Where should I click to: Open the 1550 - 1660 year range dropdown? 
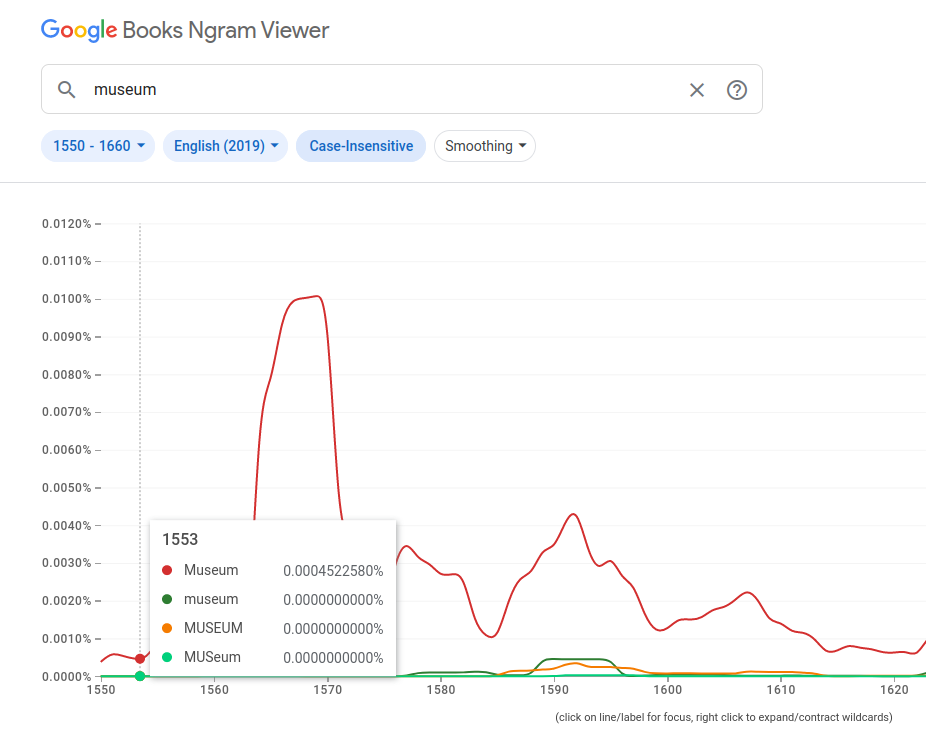(98, 146)
